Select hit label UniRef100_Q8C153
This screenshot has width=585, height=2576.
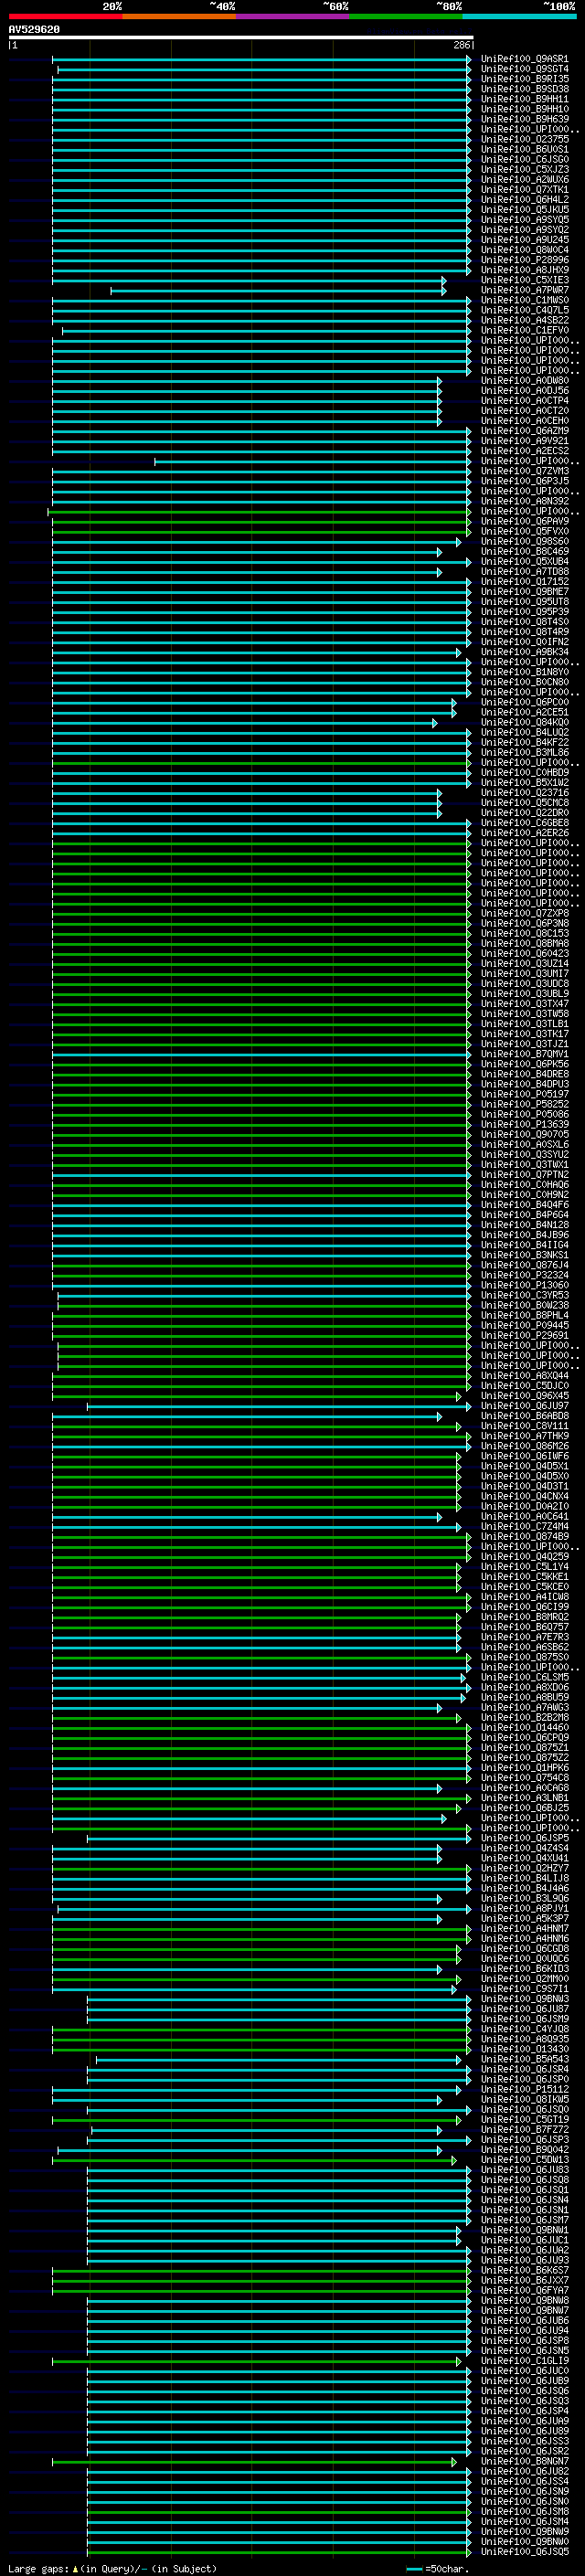click(x=525, y=933)
